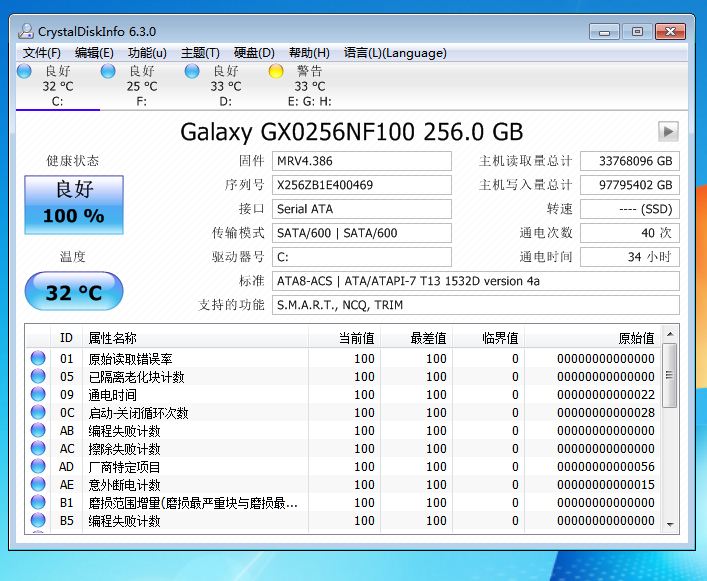Click the 属性名称 column header

coord(195,338)
